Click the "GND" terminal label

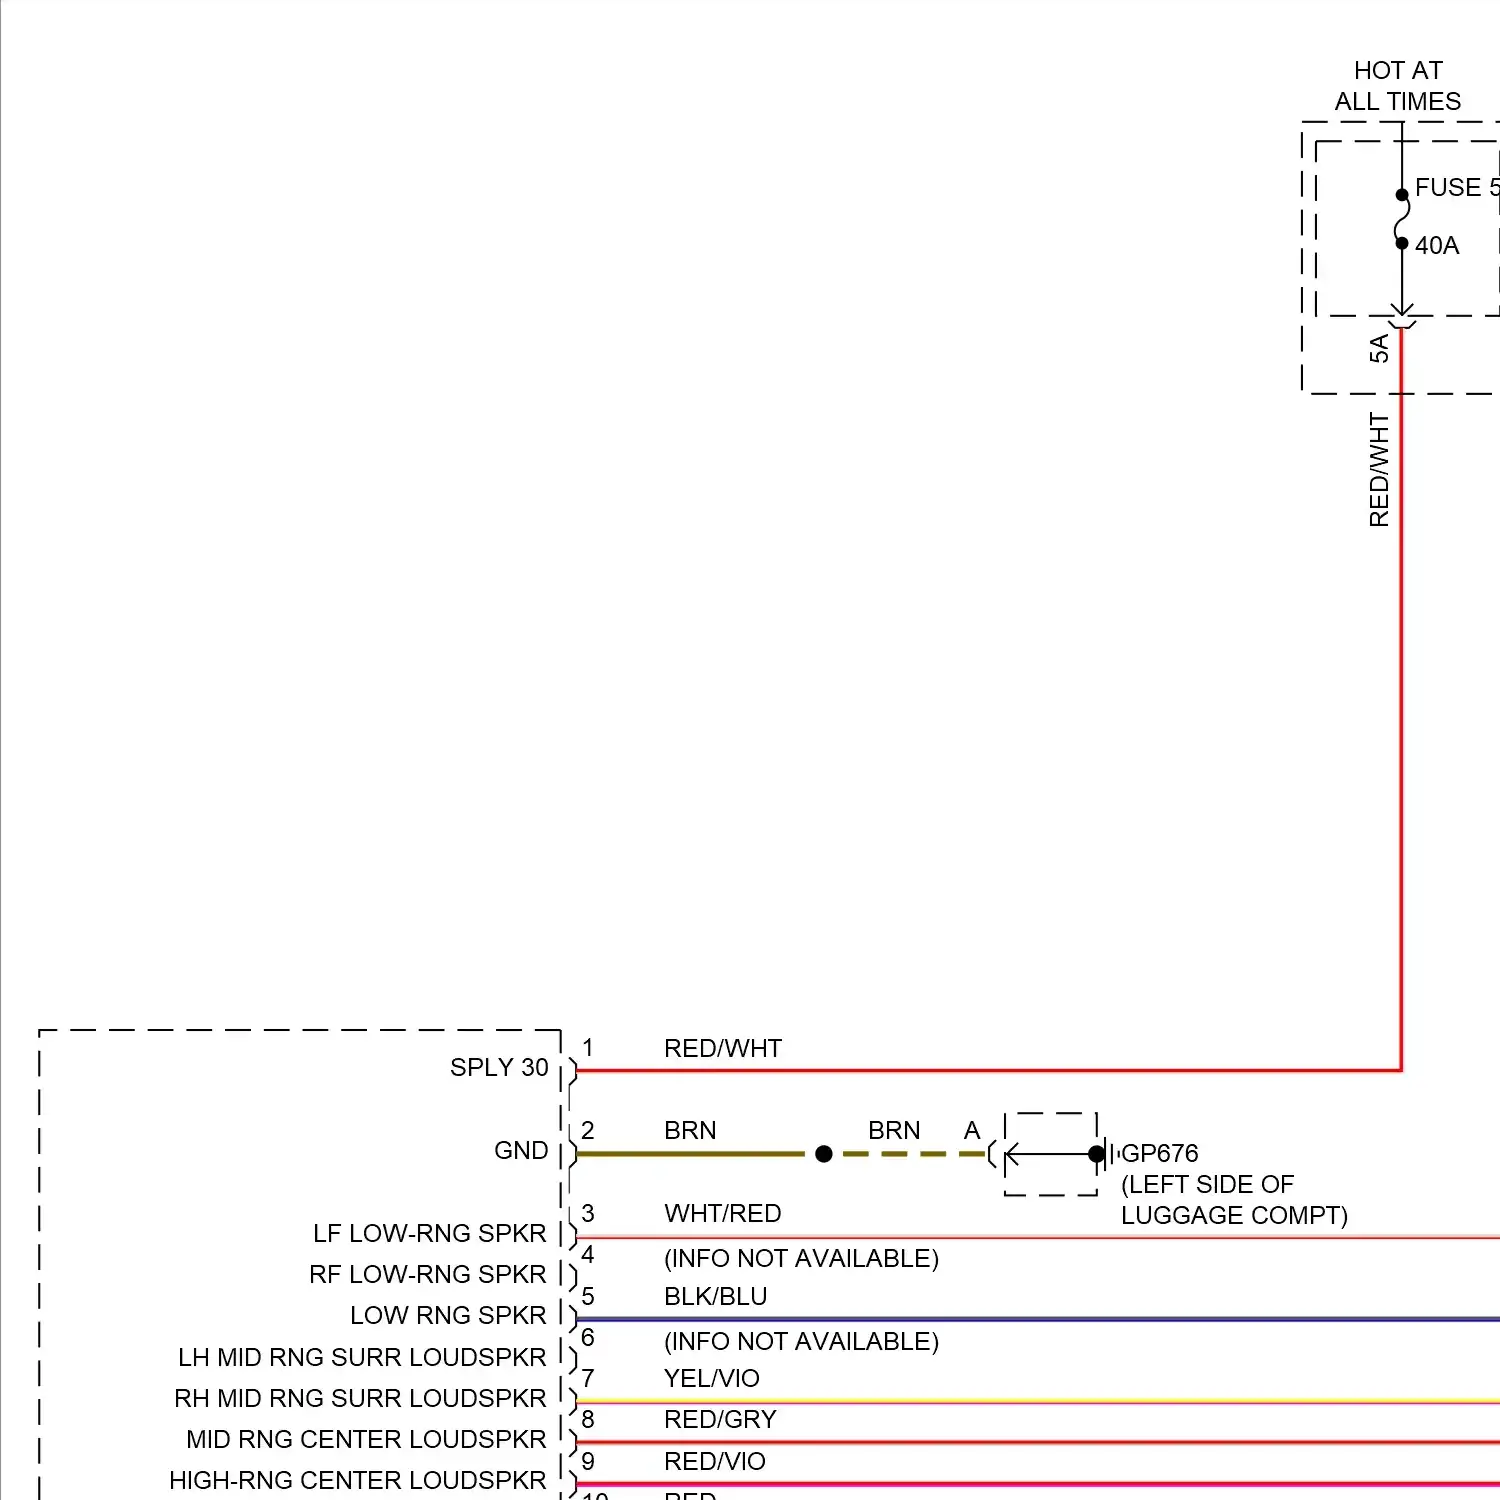(x=521, y=1150)
